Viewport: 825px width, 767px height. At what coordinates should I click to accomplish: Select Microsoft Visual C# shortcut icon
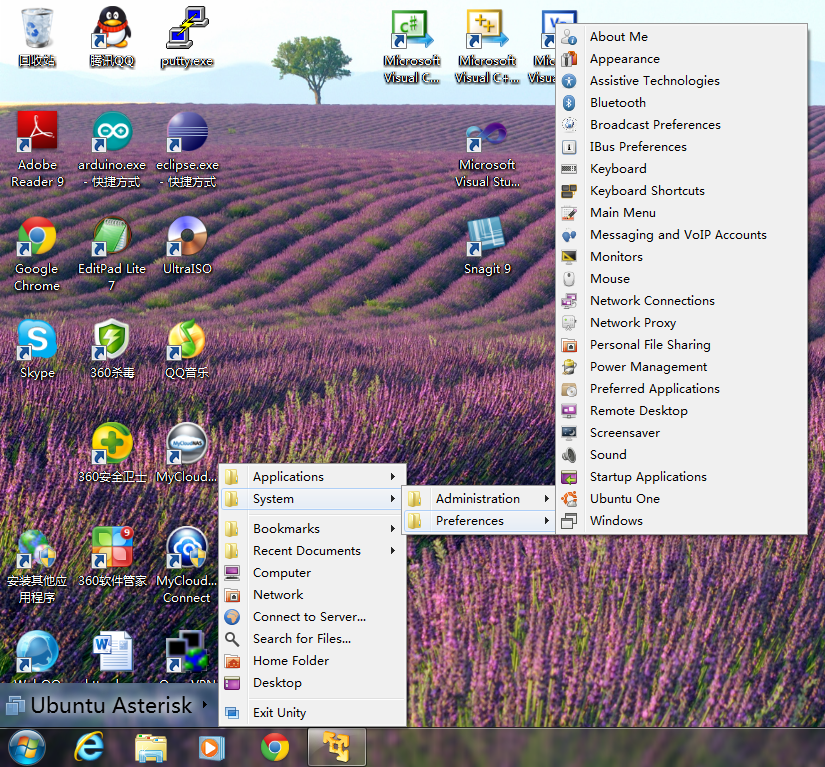[412, 30]
